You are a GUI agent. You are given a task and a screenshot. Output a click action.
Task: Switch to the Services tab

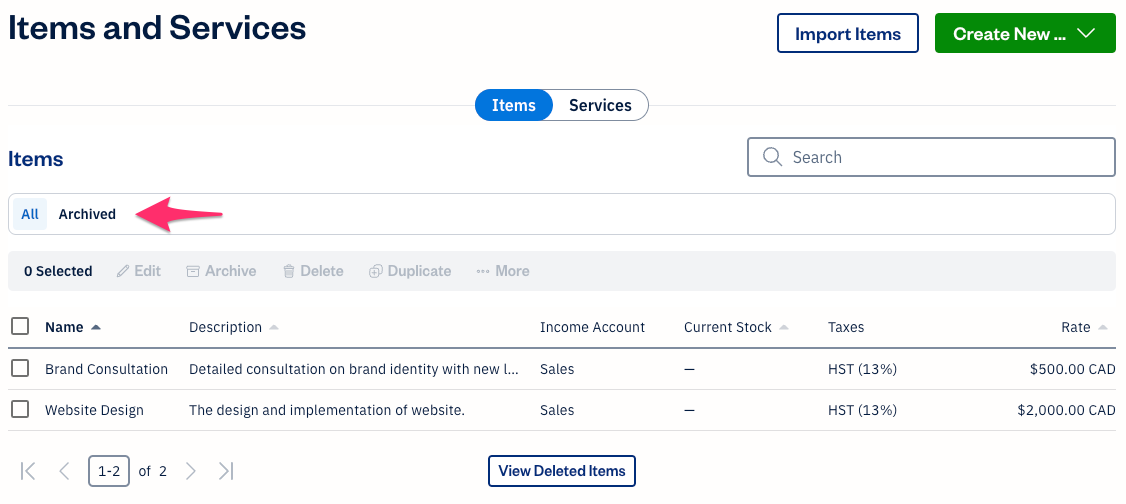600,105
